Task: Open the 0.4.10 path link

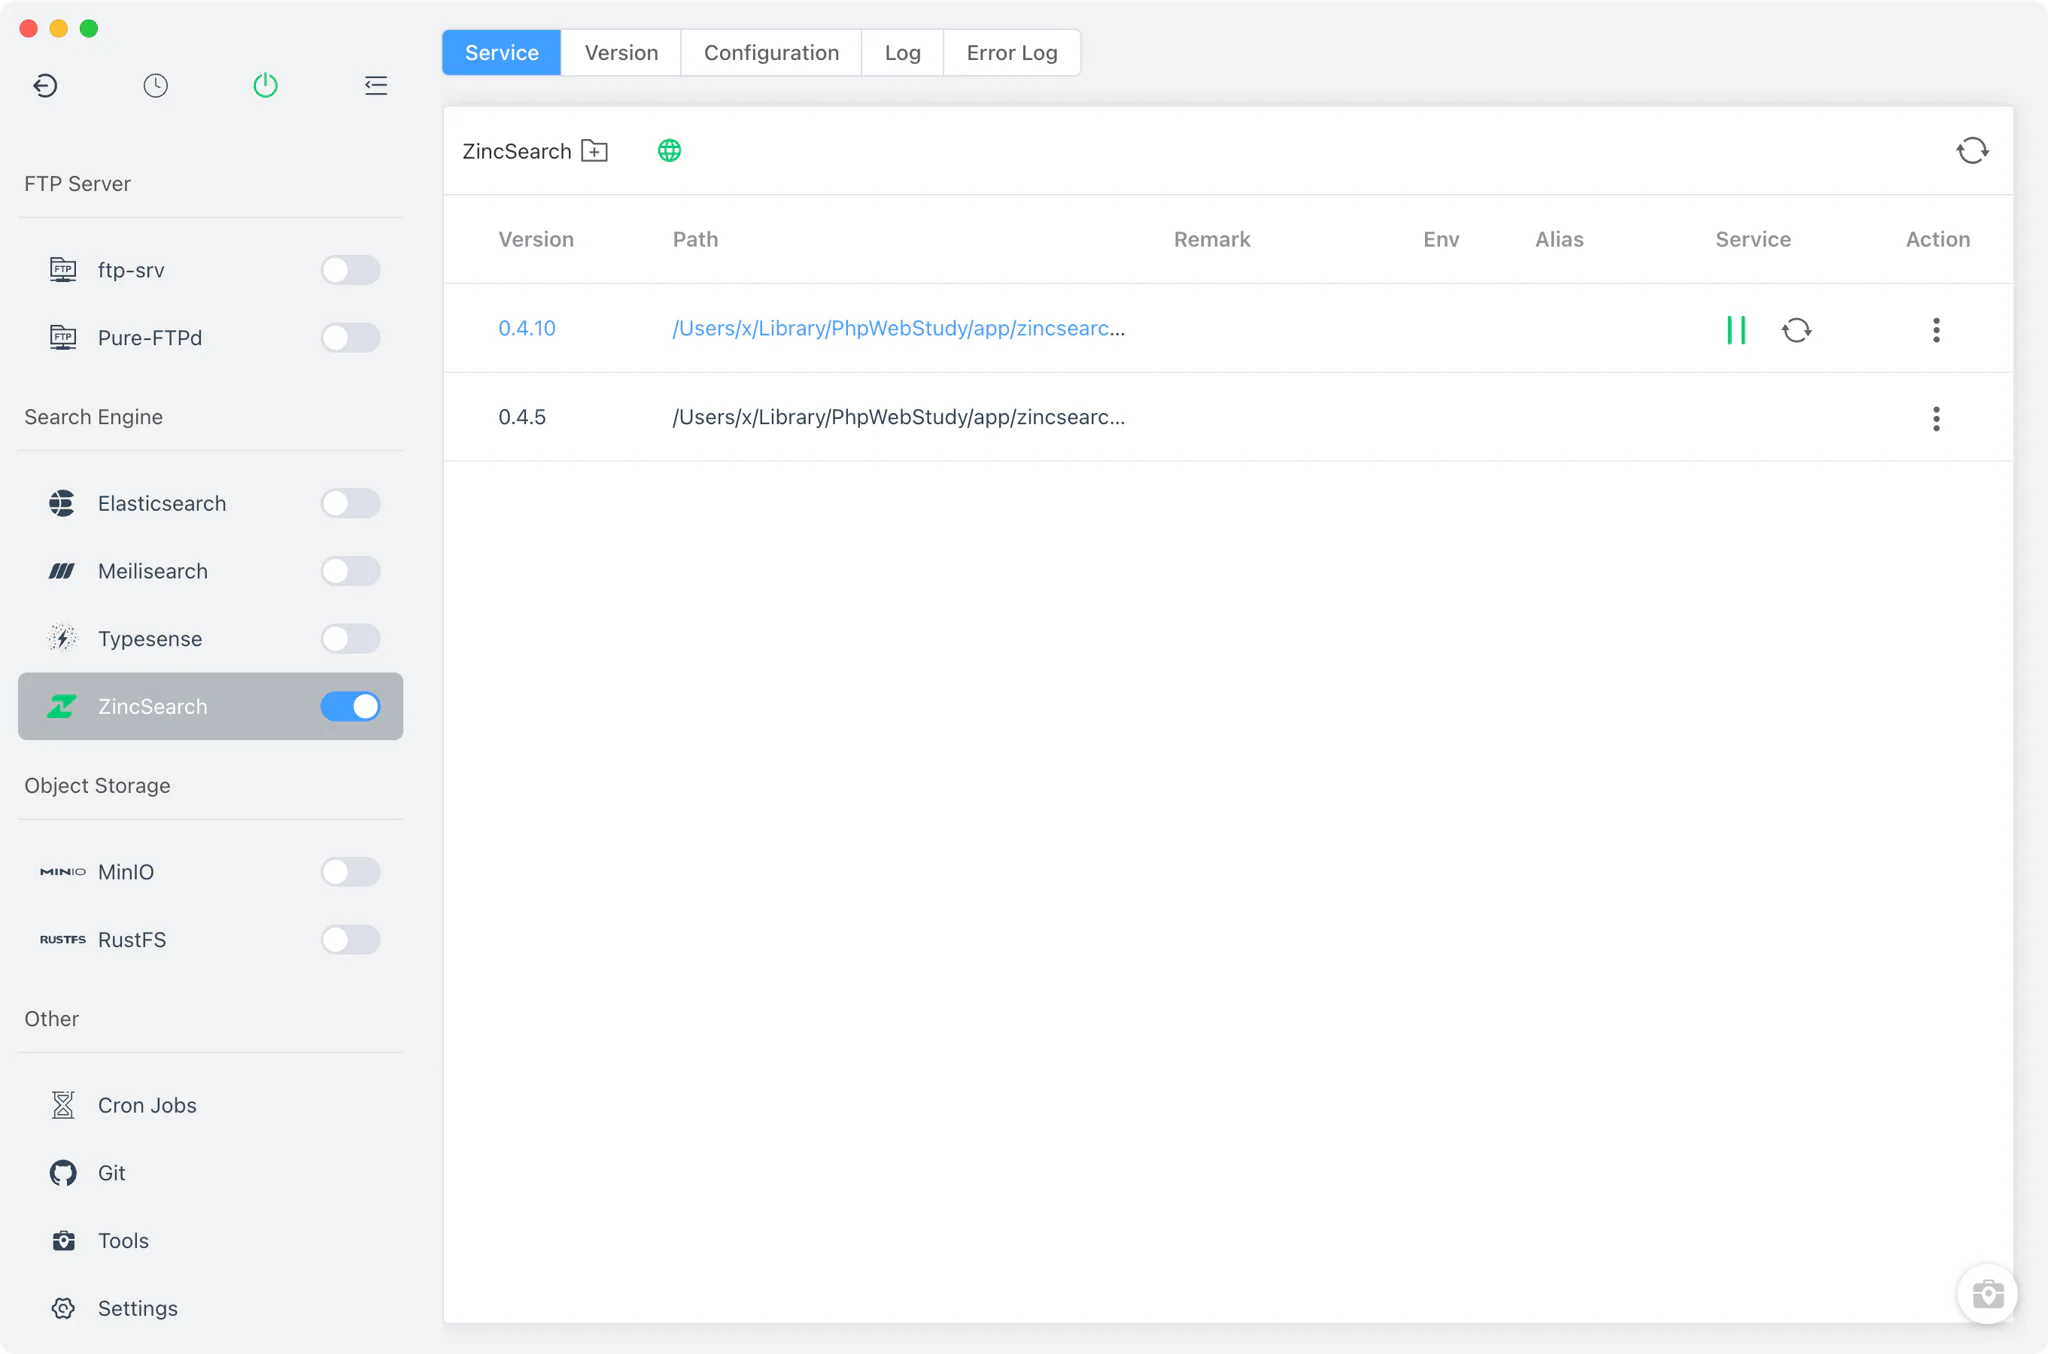Action: click(x=898, y=328)
